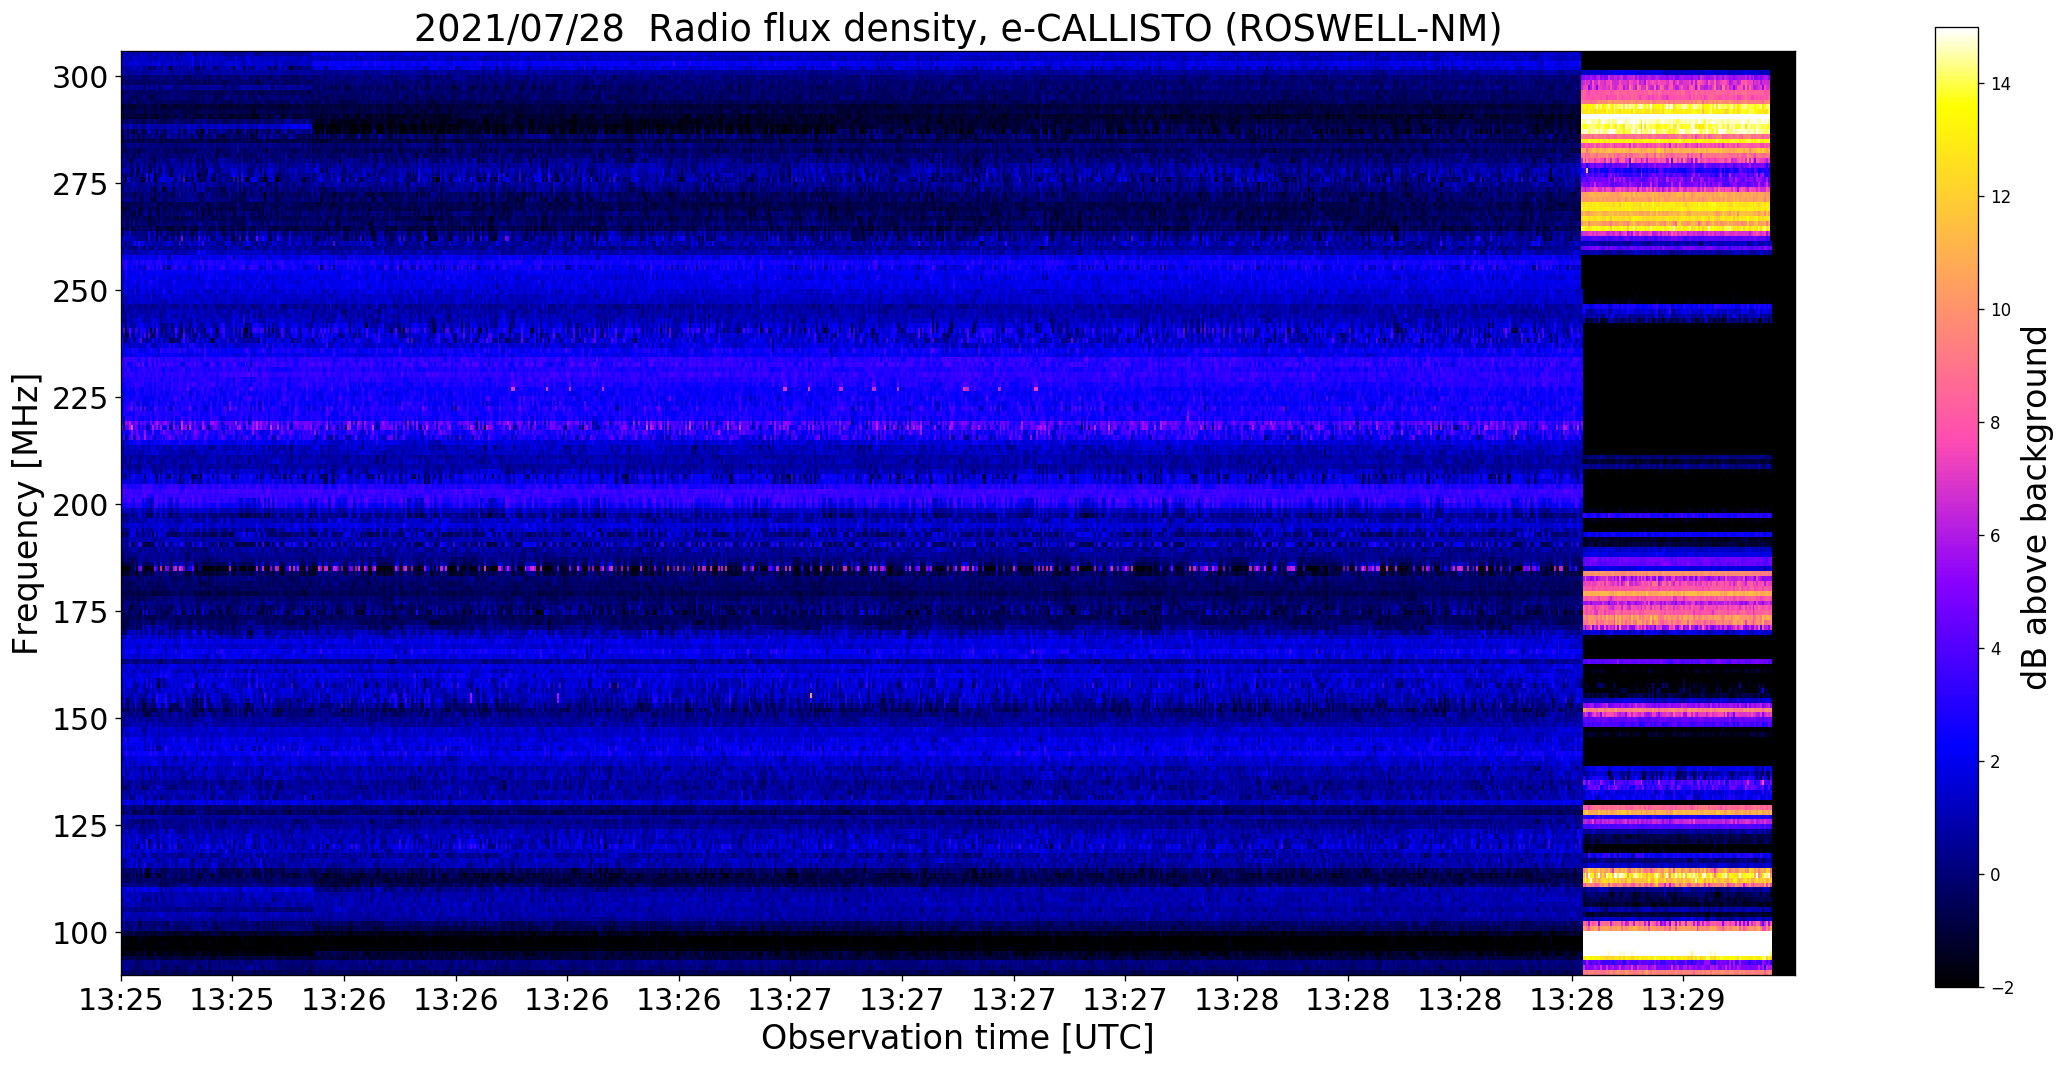2066x1067 pixels.
Task: Click the 175 frequency tick label
Action: pyautogui.click(x=80, y=612)
